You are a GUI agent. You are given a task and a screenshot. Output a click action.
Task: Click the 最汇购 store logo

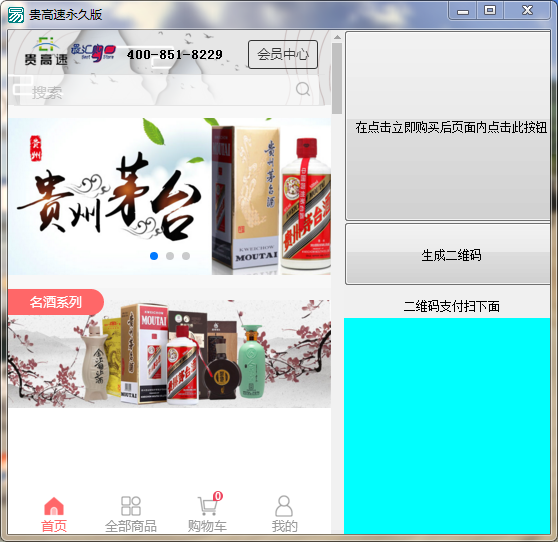pyautogui.click(x=93, y=53)
